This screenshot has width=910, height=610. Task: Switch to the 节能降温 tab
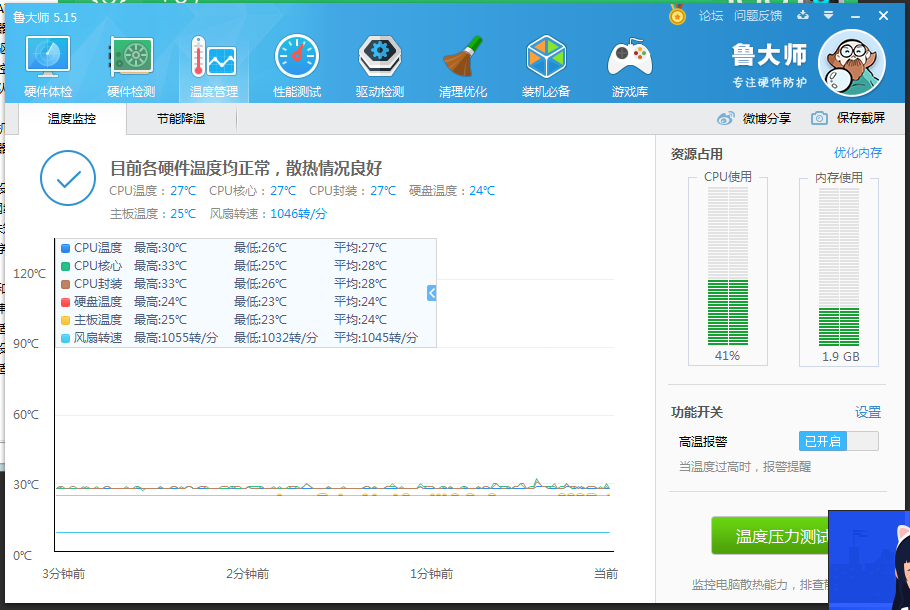tap(180, 119)
